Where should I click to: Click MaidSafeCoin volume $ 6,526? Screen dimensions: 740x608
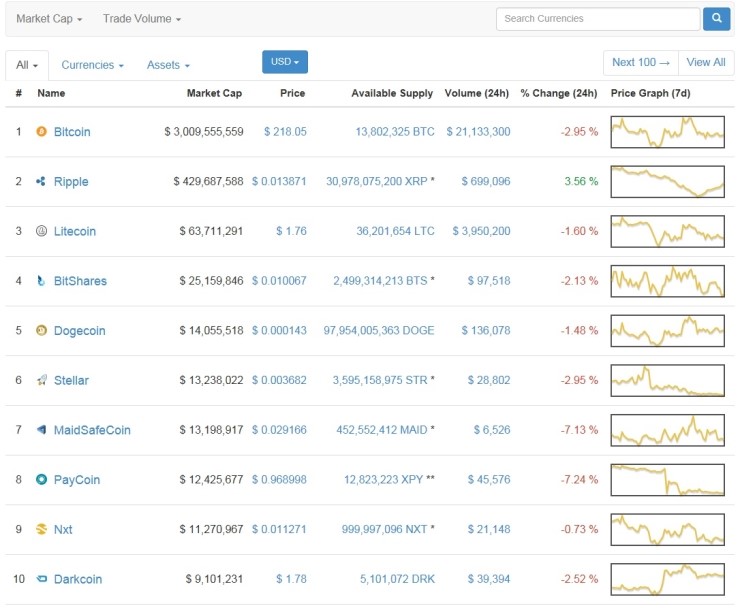(x=492, y=430)
